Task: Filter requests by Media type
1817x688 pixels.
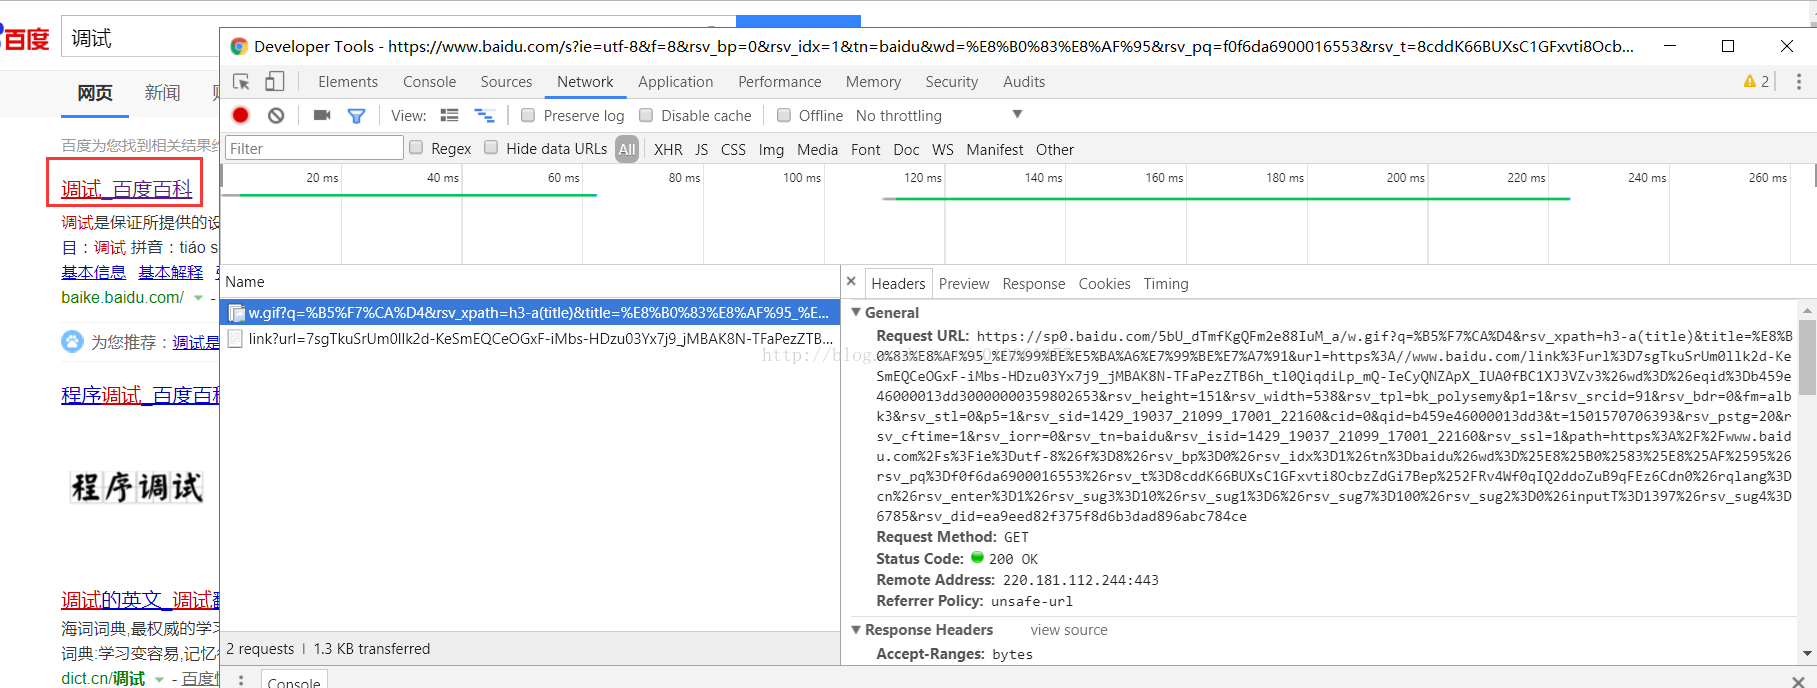Action: pos(817,149)
